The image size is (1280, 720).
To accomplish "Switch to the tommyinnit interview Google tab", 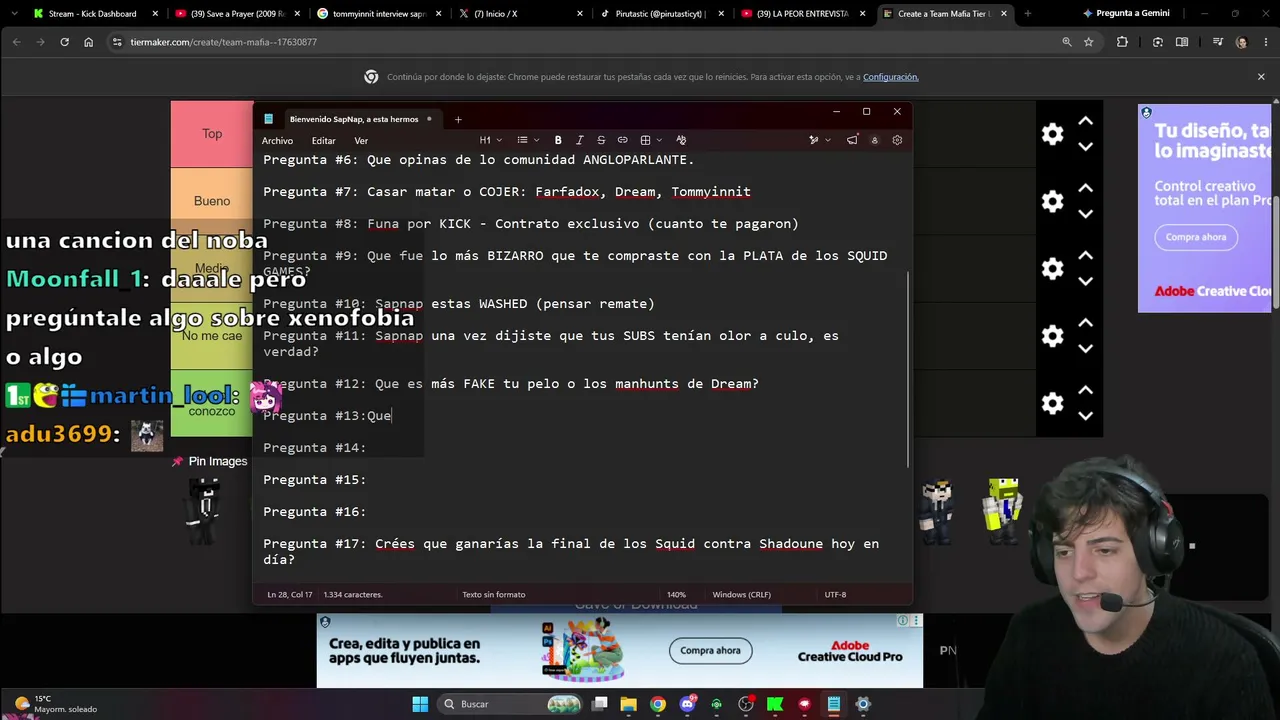I will 380,14.
